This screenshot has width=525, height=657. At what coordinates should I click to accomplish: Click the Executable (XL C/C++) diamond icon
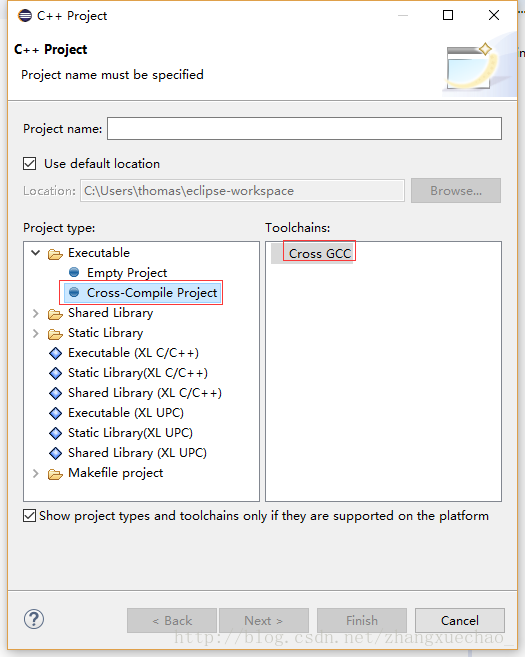click(55, 353)
